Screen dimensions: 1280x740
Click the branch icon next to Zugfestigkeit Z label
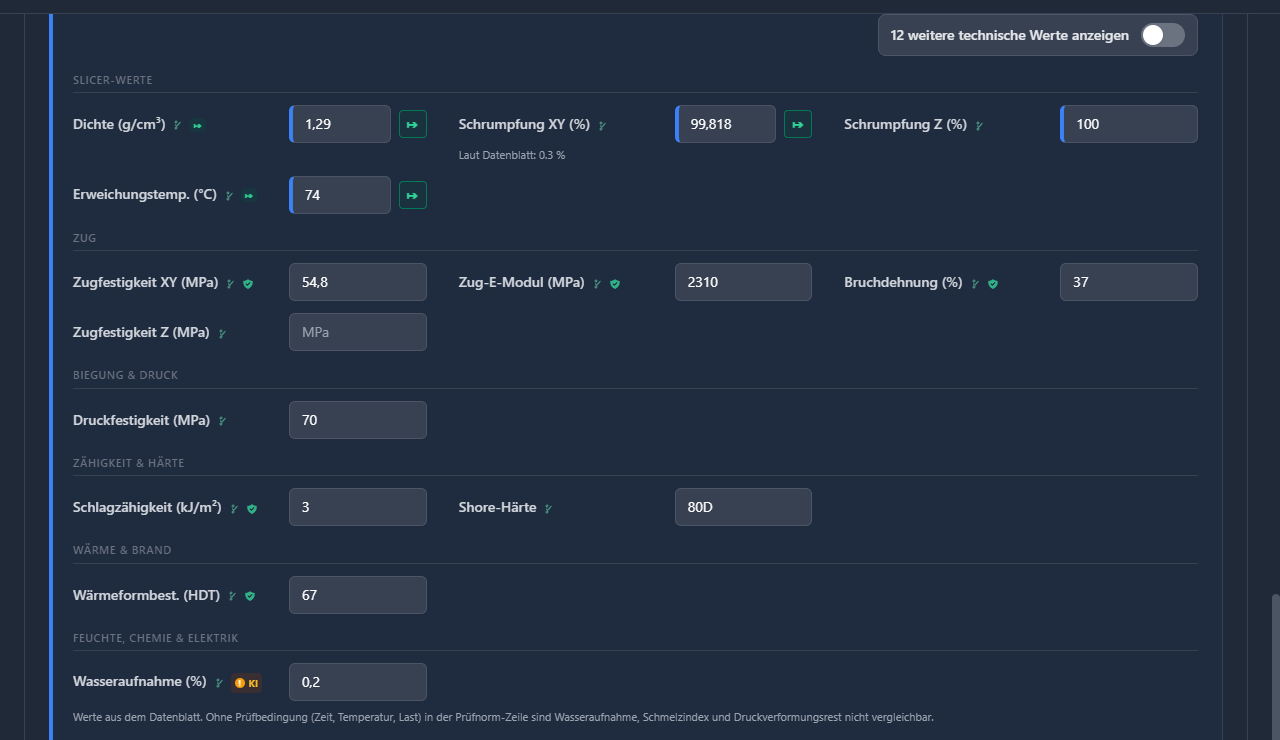tap(222, 333)
